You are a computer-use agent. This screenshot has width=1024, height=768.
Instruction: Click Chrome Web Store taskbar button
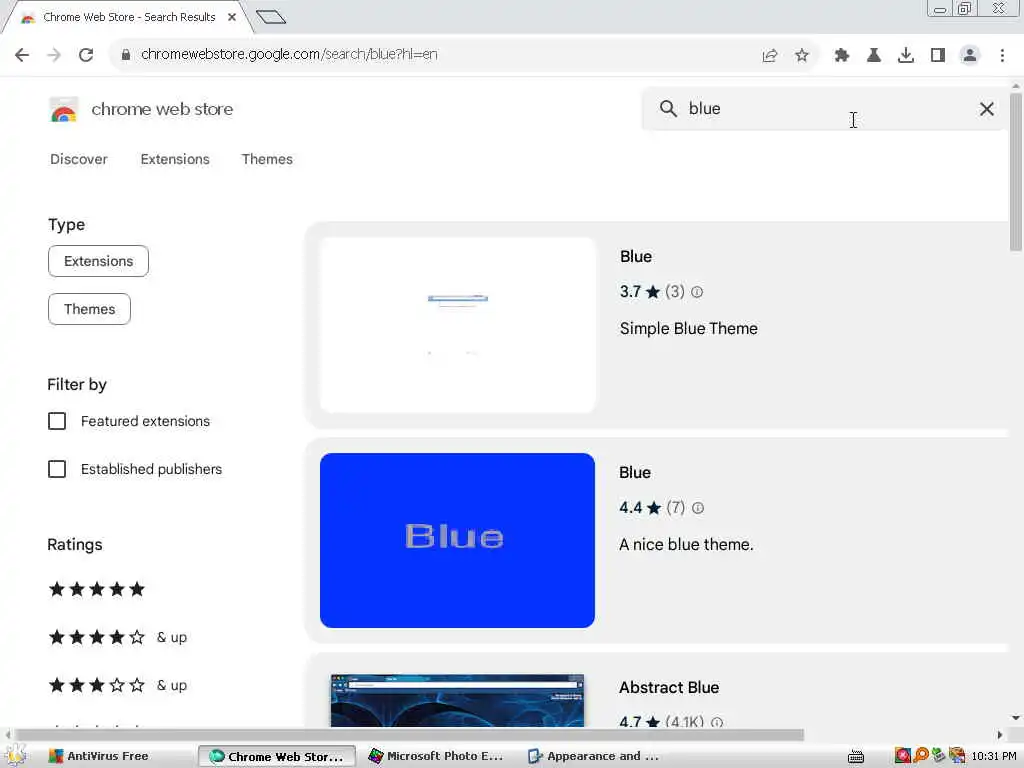tap(277, 756)
